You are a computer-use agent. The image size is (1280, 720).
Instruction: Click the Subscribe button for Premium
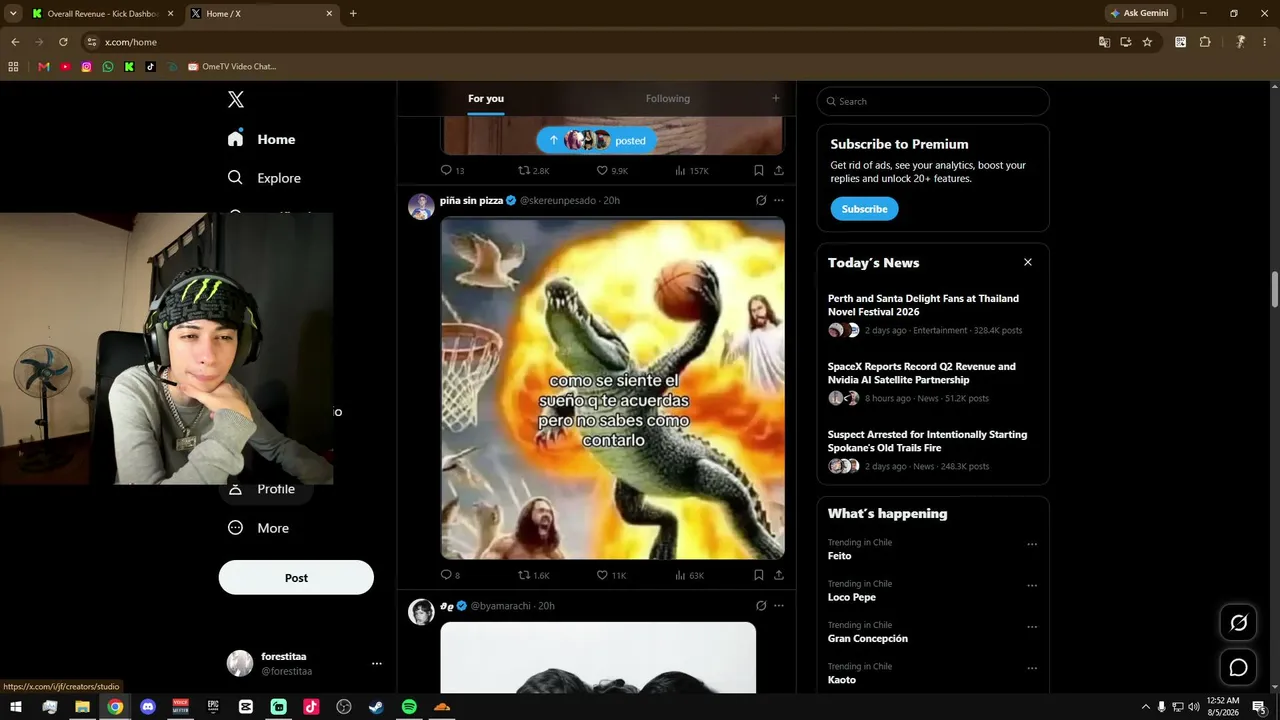click(864, 209)
